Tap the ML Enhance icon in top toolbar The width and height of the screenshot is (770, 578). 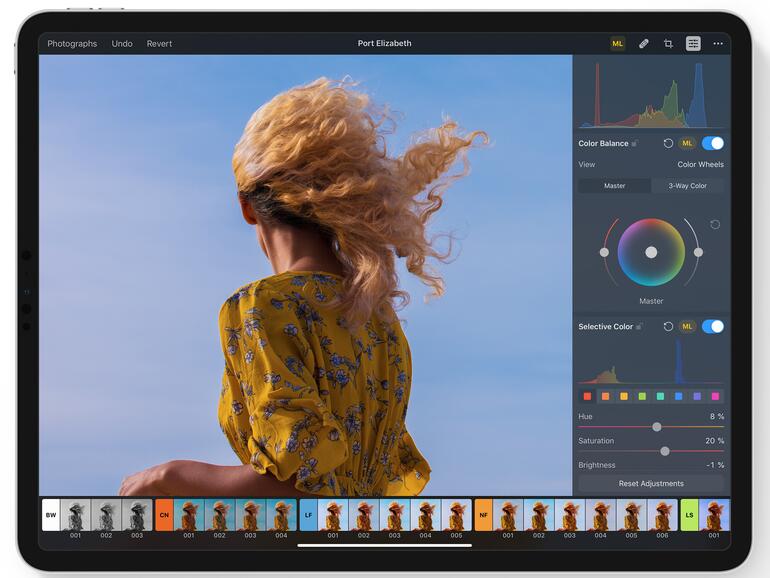(x=617, y=44)
